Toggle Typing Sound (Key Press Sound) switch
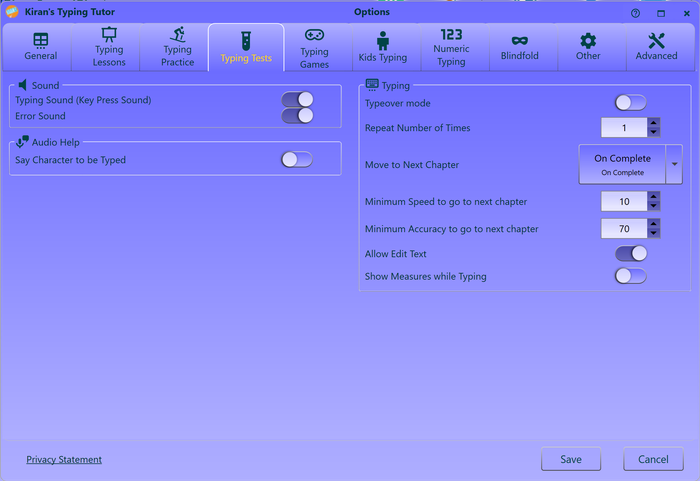This screenshot has width=700, height=481. tap(297, 100)
